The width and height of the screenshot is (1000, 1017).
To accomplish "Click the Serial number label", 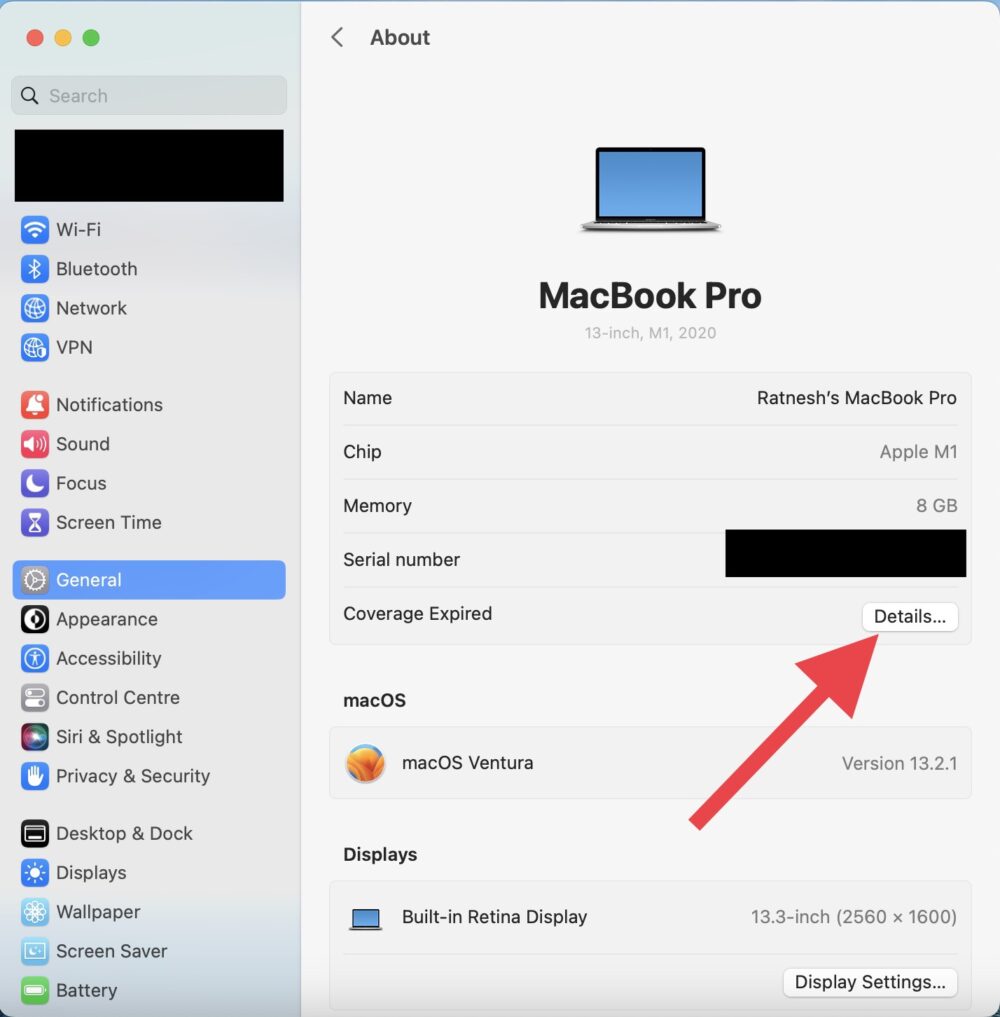I will tap(401, 560).
